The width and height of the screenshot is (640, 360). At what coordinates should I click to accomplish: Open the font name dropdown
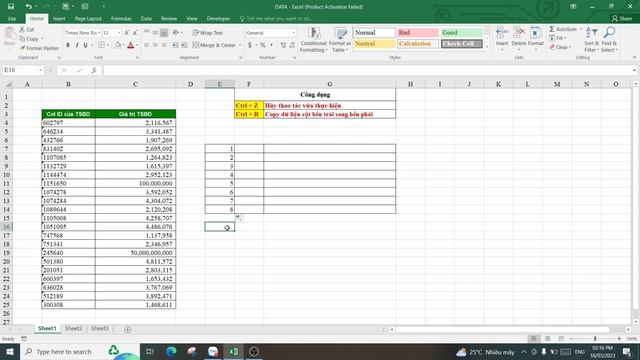[x=99, y=33]
